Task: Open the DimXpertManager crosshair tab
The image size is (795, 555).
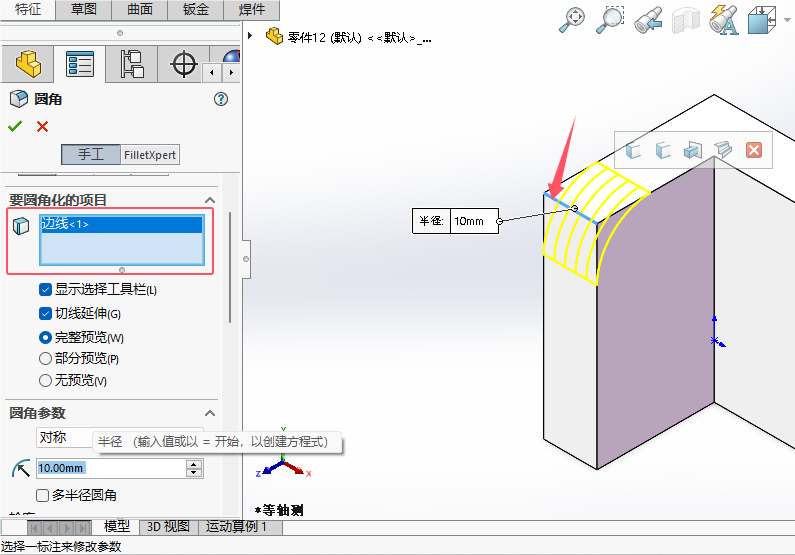Action: (184, 64)
